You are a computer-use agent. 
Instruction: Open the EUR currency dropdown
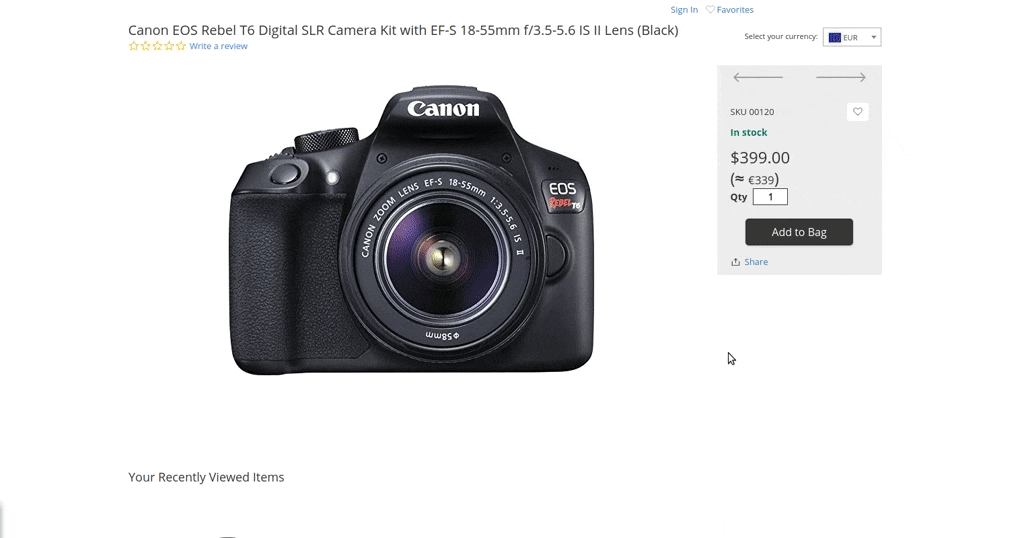point(852,37)
